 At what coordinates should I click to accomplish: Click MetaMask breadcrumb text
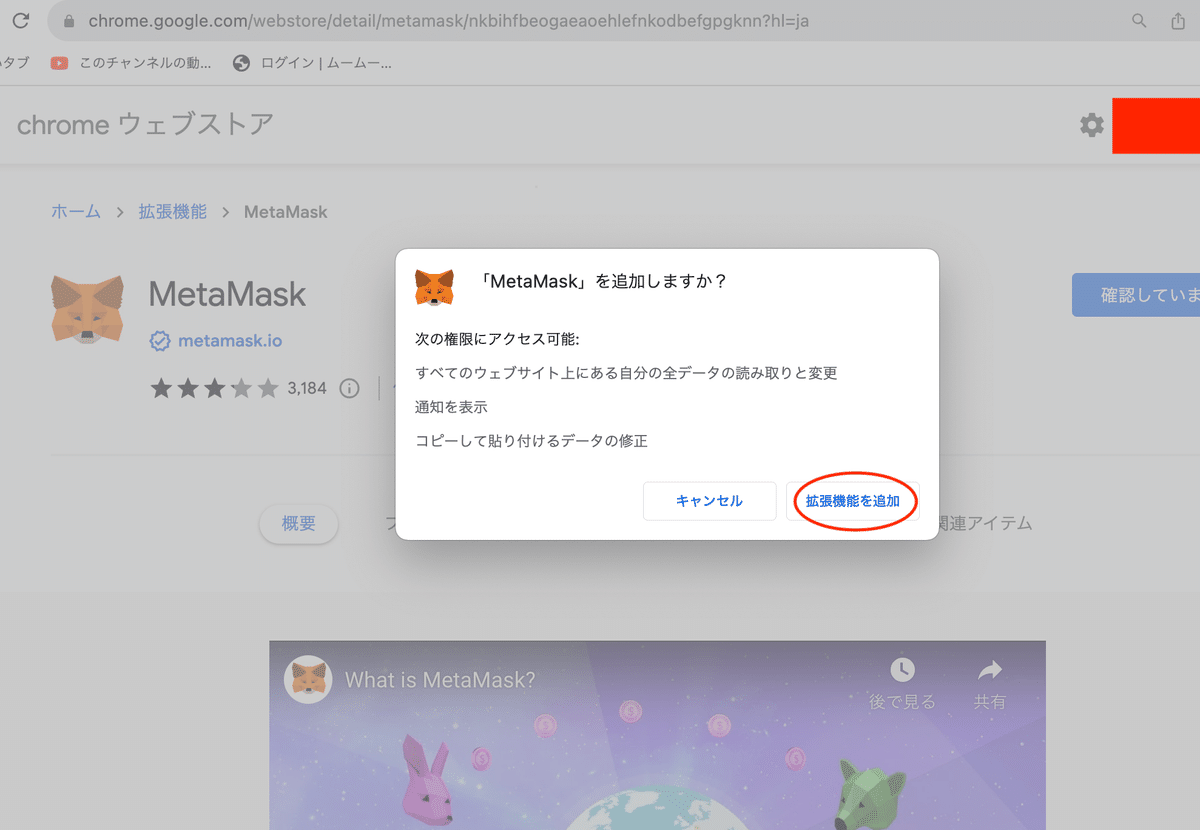[x=286, y=212]
